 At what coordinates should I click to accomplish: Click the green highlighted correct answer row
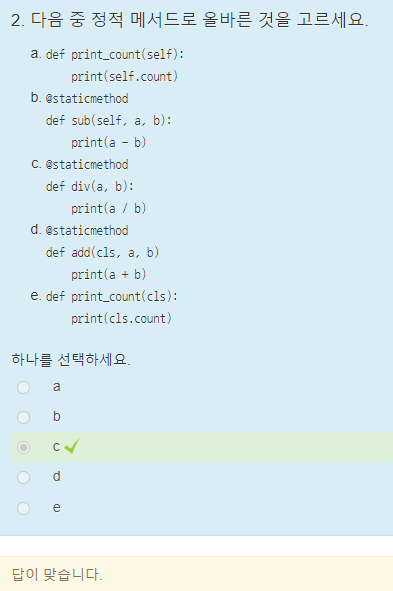(202, 447)
